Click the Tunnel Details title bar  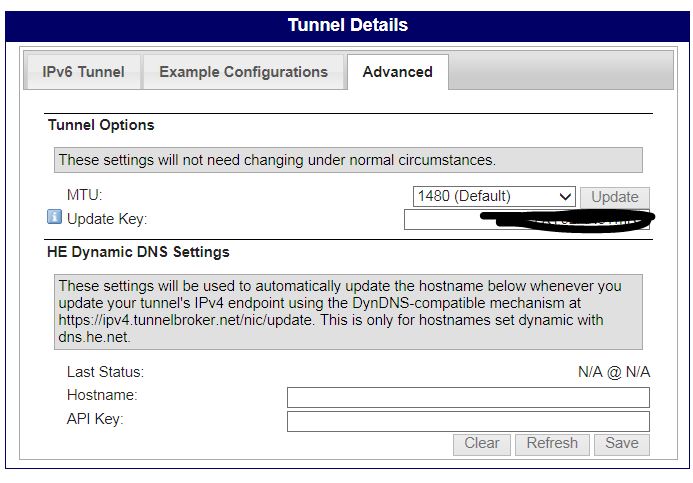[347, 25]
